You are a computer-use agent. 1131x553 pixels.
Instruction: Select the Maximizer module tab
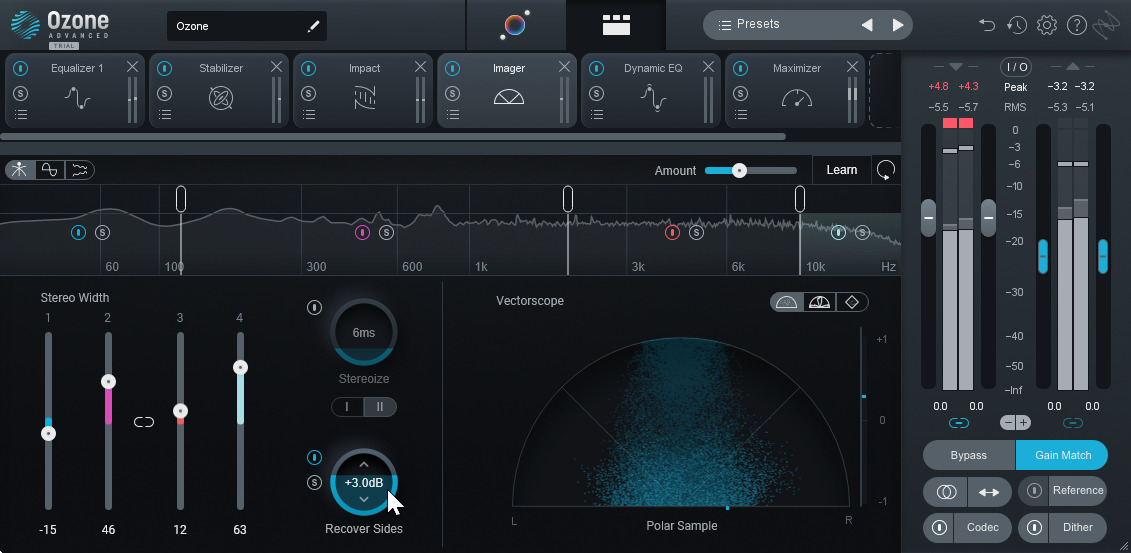coord(796,91)
